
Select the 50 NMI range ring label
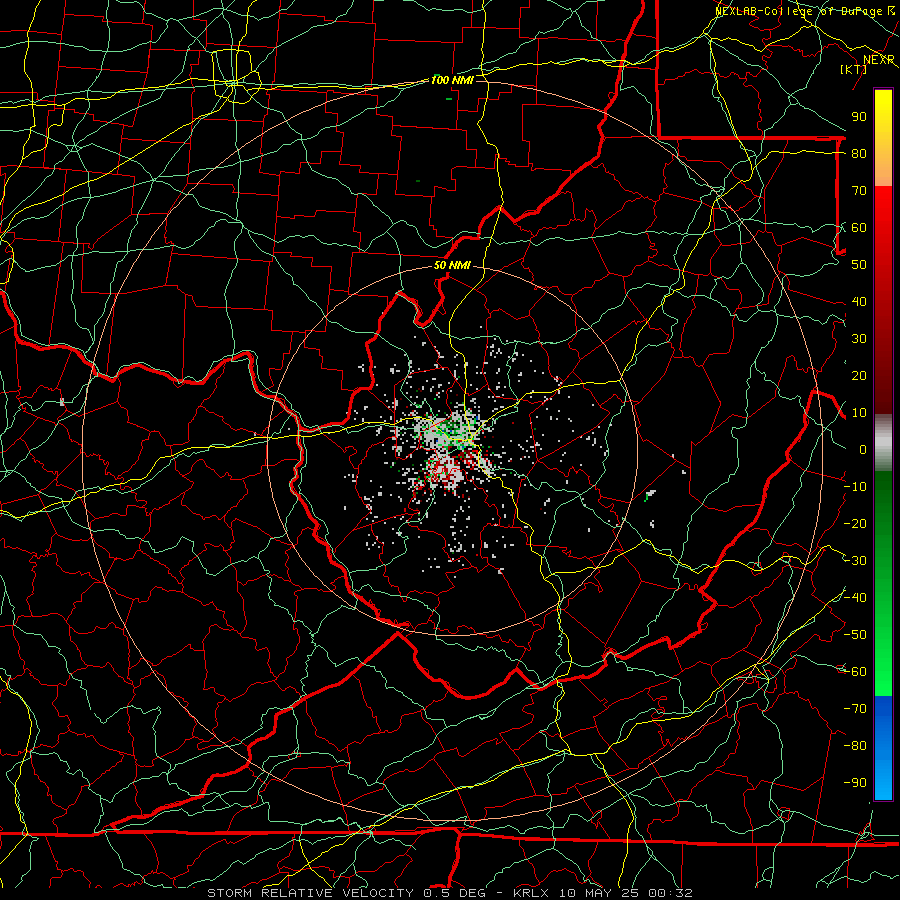(x=452, y=265)
